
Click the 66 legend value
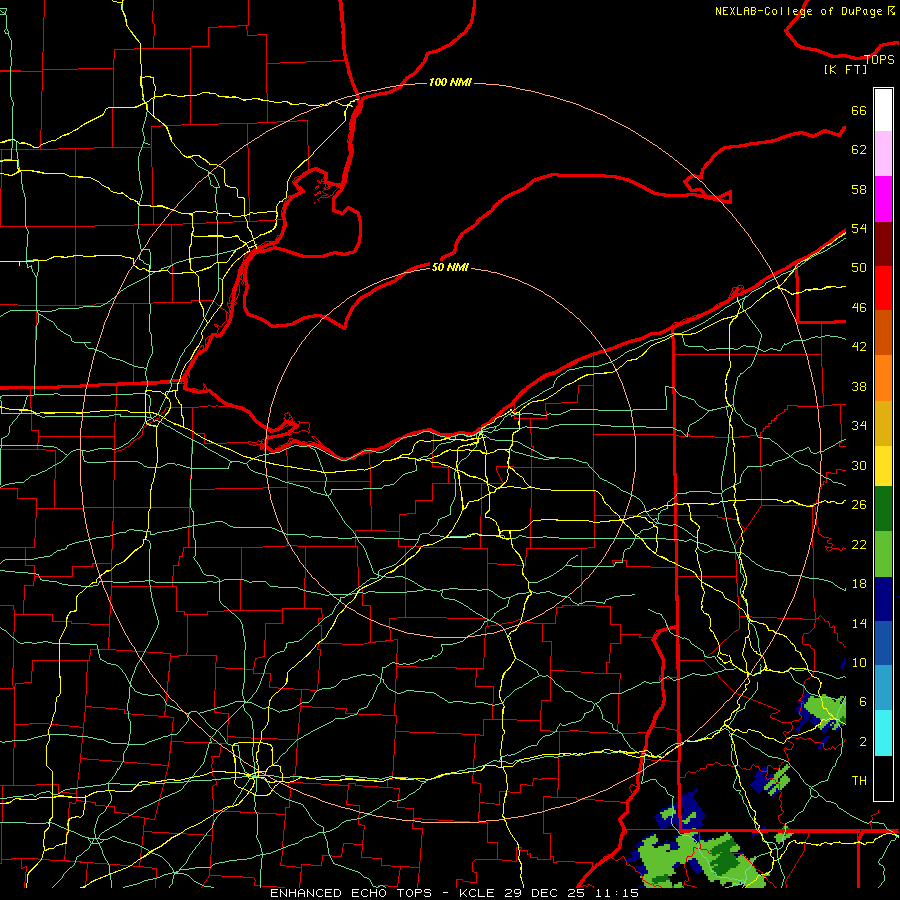point(859,111)
